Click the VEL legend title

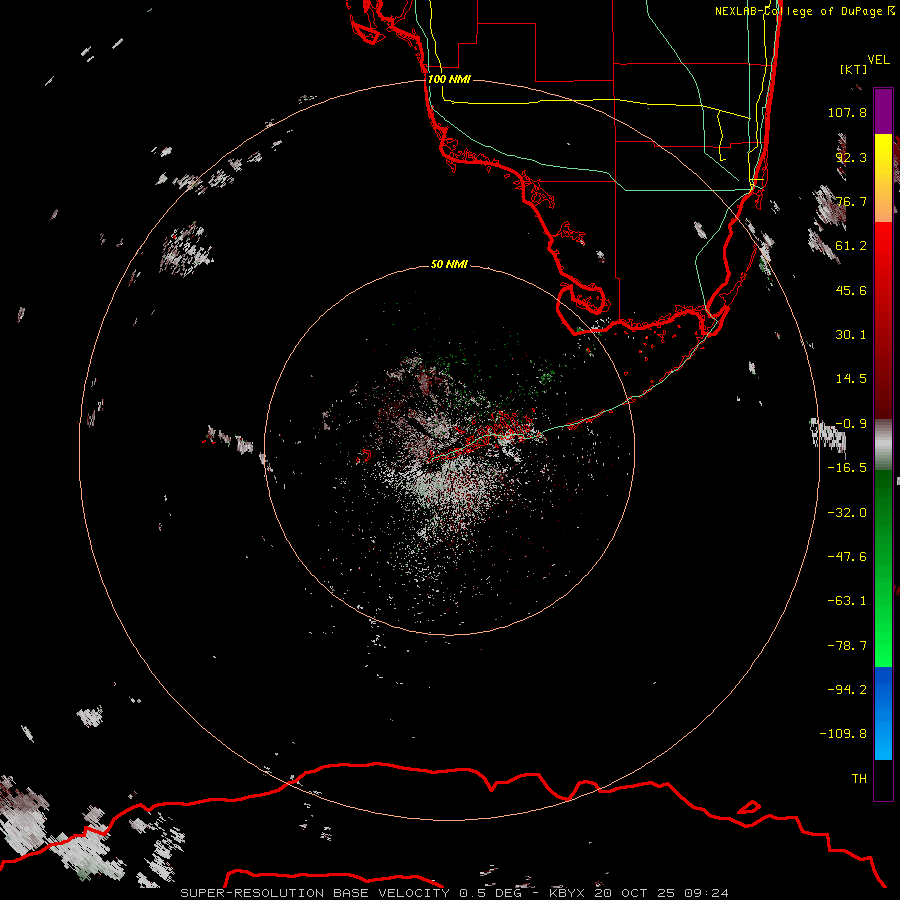pyautogui.click(x=878, y=60)
